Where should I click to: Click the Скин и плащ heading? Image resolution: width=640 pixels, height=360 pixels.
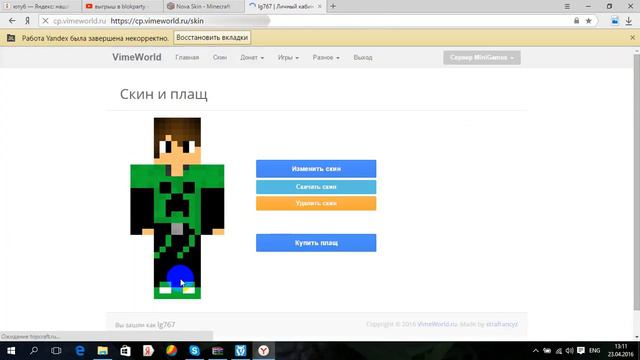click(x=164, y=94)
